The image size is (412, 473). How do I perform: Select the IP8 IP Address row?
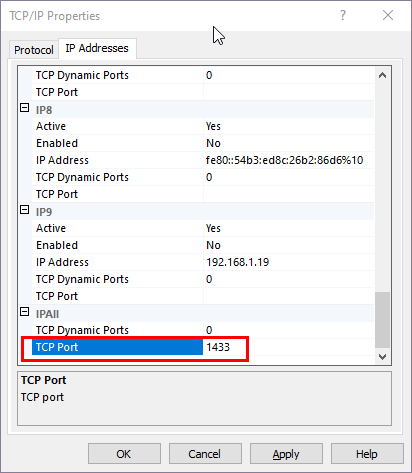(203, 160)
